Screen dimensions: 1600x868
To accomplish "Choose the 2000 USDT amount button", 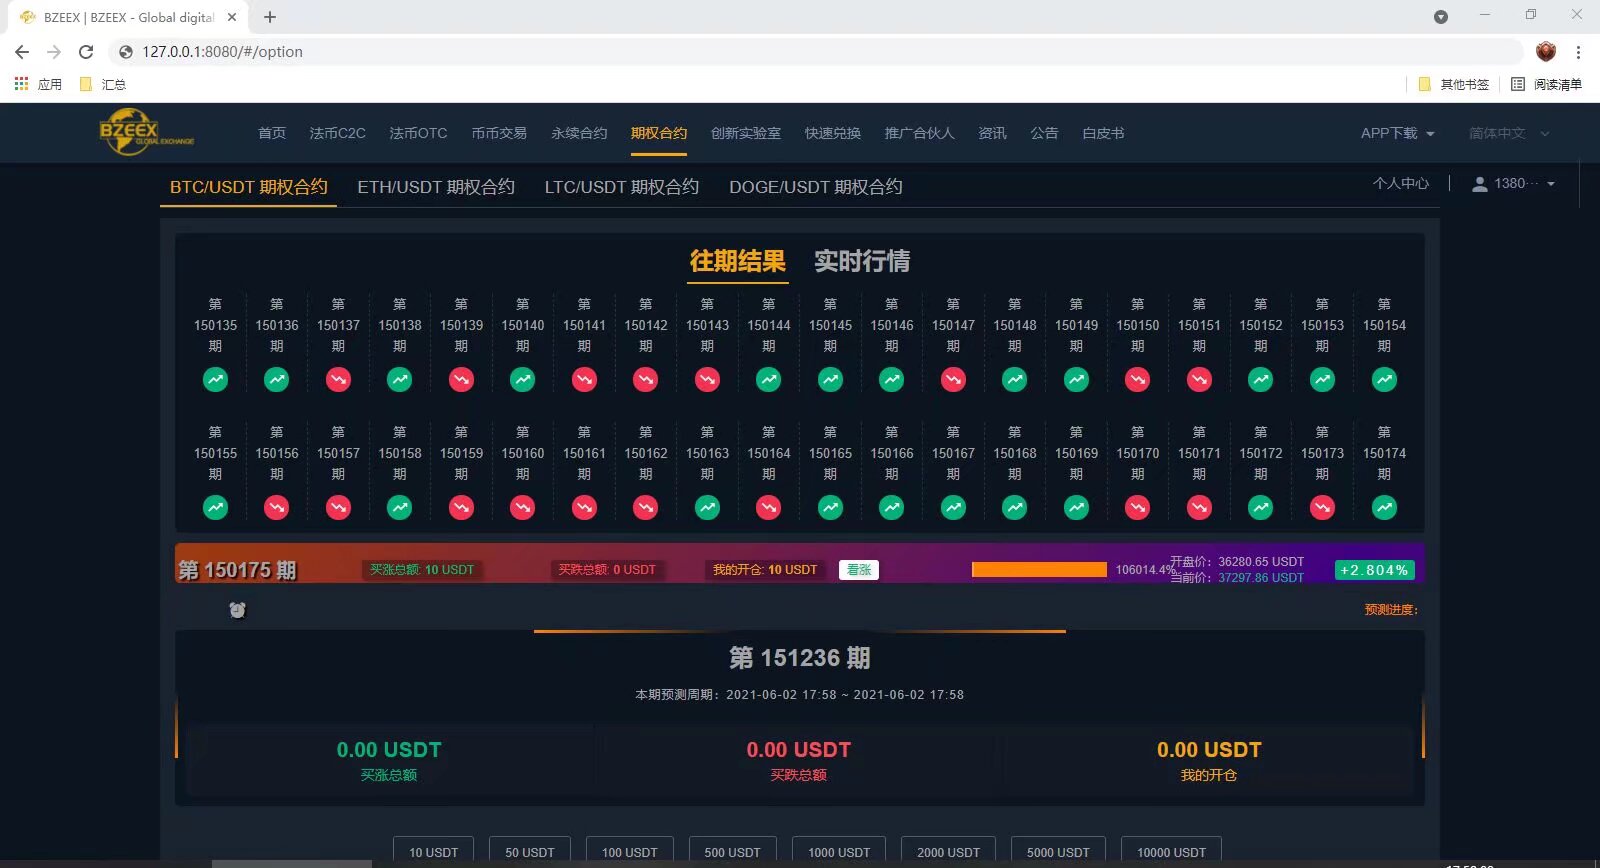I will 948,851.
